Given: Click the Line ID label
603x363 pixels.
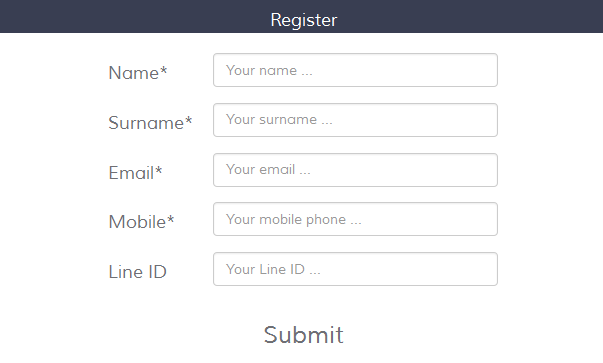Looking at the screenshot, I should tap(138, 272).
